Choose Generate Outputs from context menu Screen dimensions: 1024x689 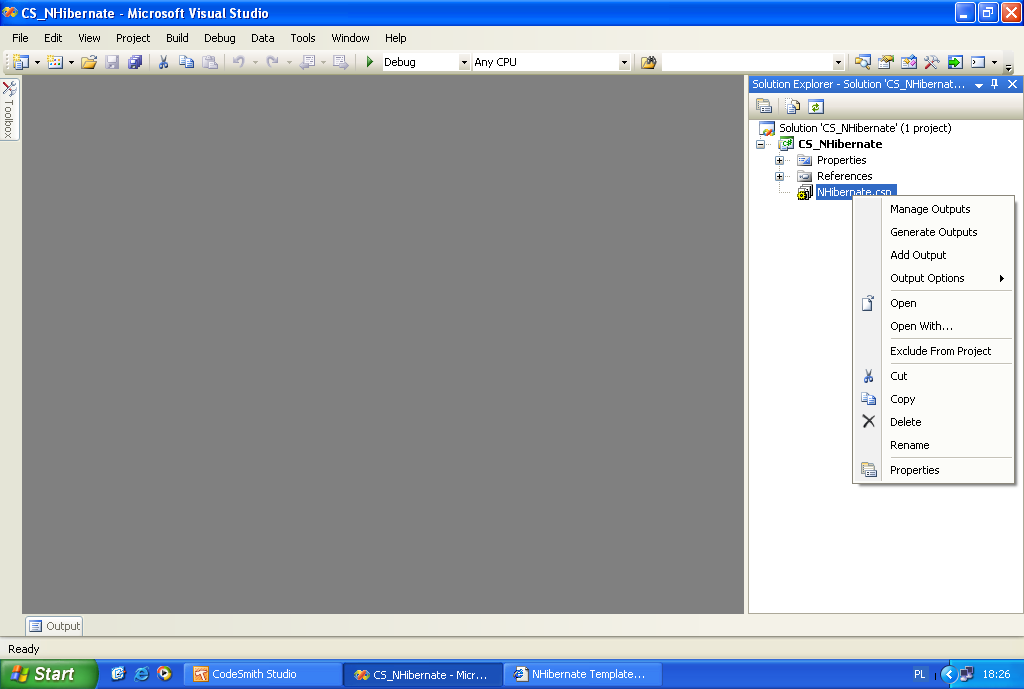pyautogui.click(x=935, y=232)
